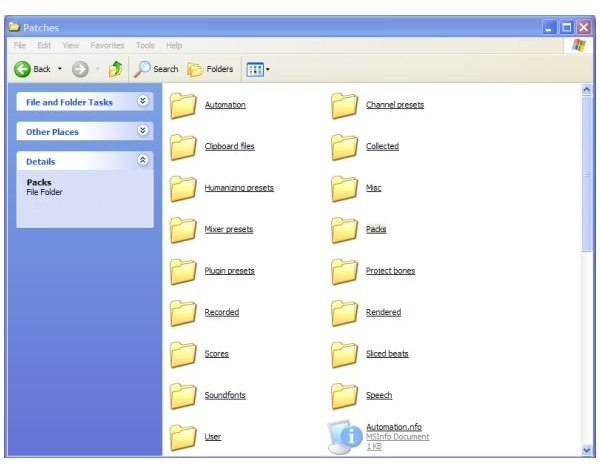600x466 pixels.
Task: Click the scrollbar down arrow
Action: [x=586, y=450]
